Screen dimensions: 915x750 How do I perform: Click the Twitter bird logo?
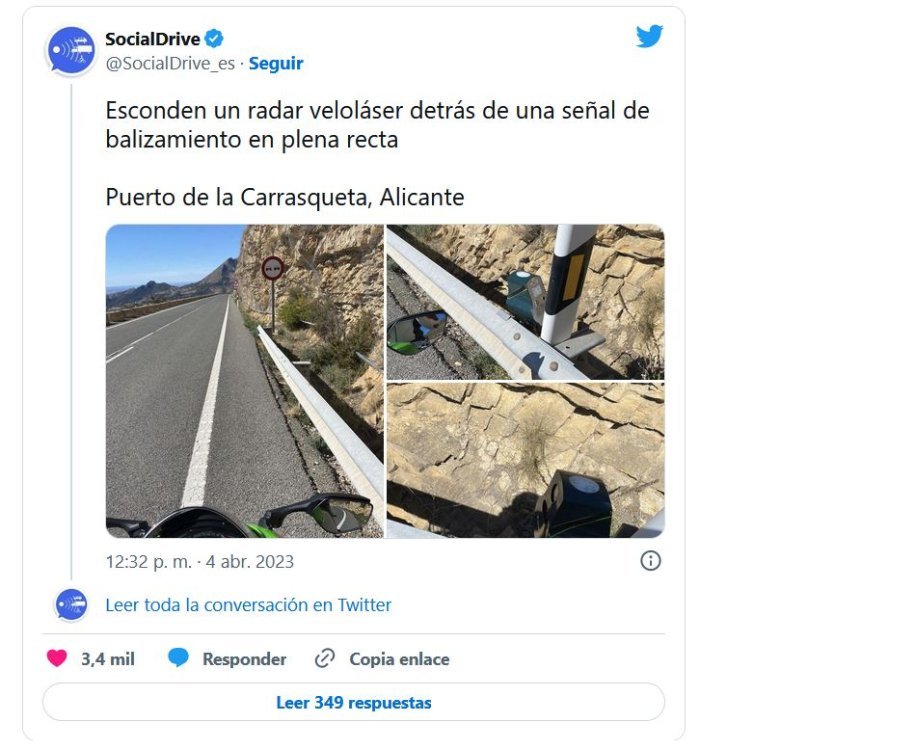(649, 36)
